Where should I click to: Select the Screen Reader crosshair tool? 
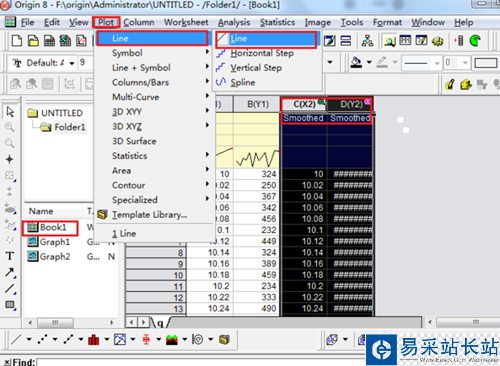pyautogui.click(x=9, y=159)
